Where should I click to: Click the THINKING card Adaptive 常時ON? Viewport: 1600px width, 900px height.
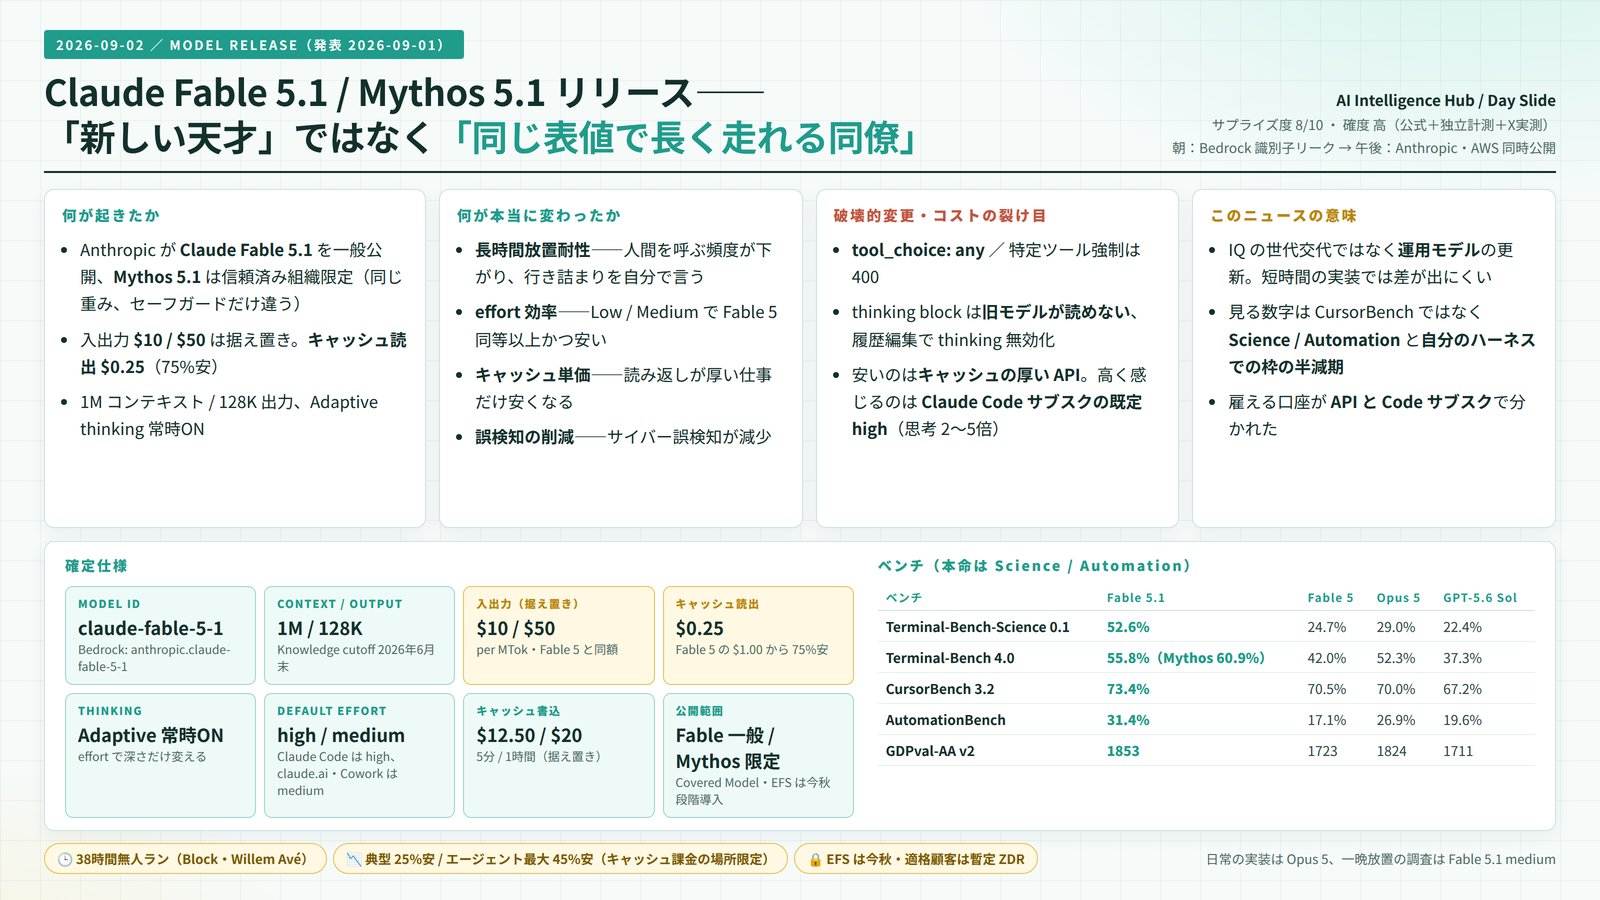click(x=160, y=755)
